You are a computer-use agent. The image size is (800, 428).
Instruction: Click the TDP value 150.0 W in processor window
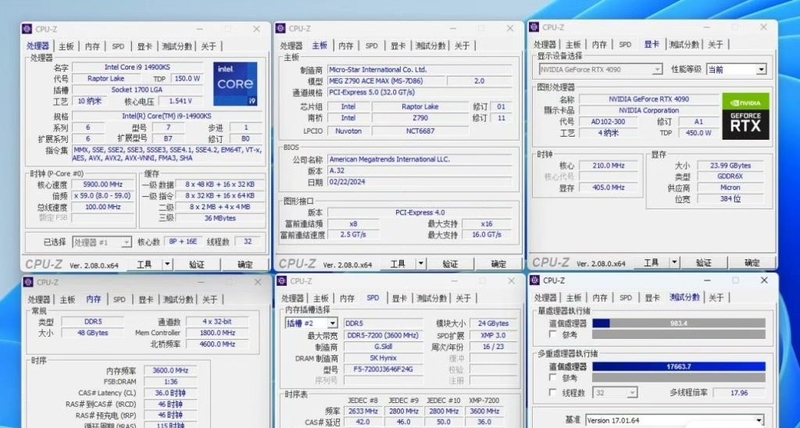point(187,79)
